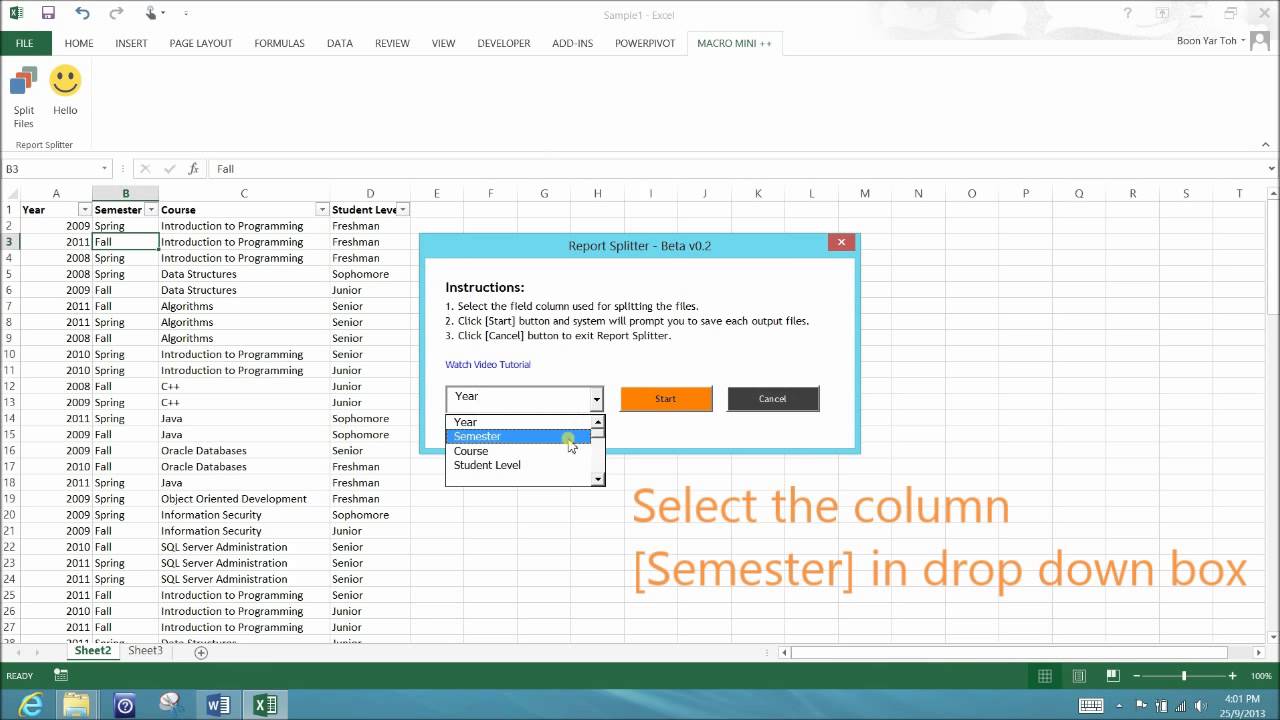Click the clock showing 4:01 PM

(1240, 698)
